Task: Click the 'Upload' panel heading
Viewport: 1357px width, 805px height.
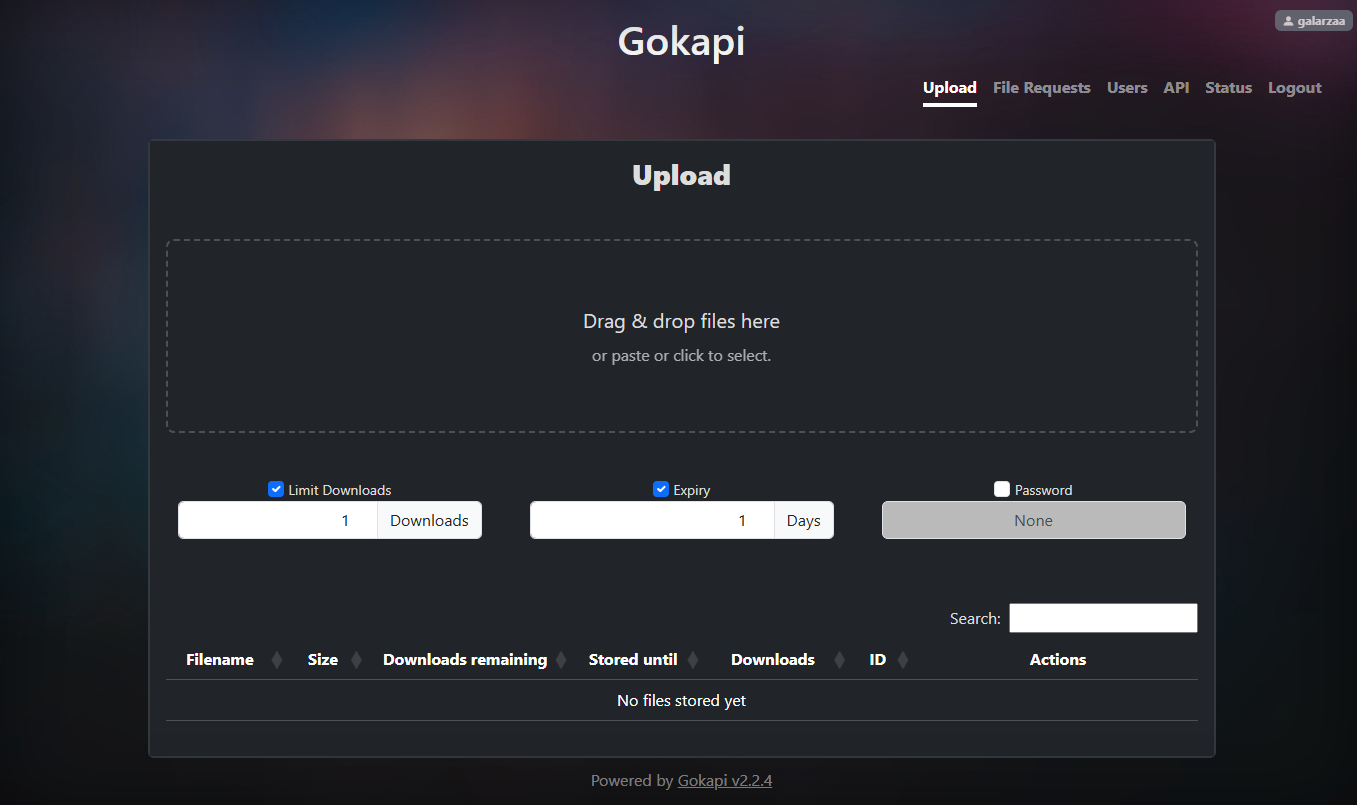Action: tap(682, 176)
